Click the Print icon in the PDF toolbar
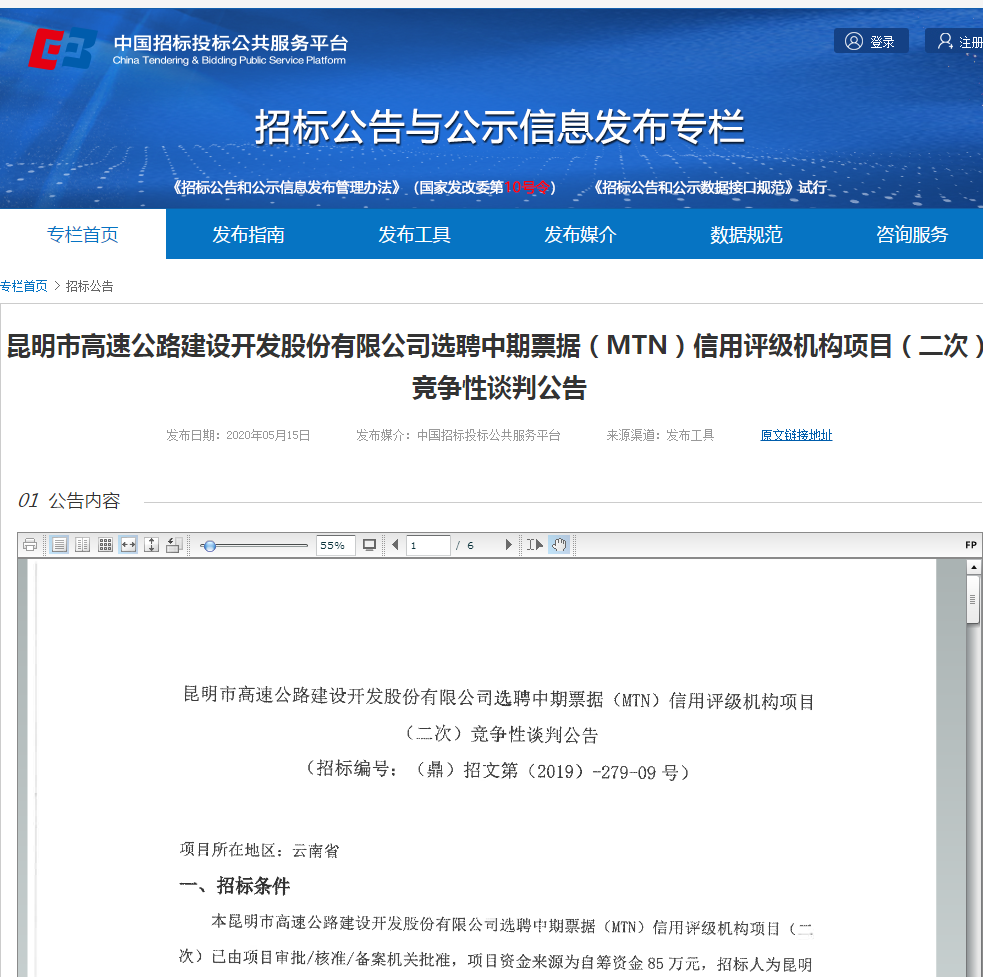Screen dimensions: 983x977 [29, 544]
